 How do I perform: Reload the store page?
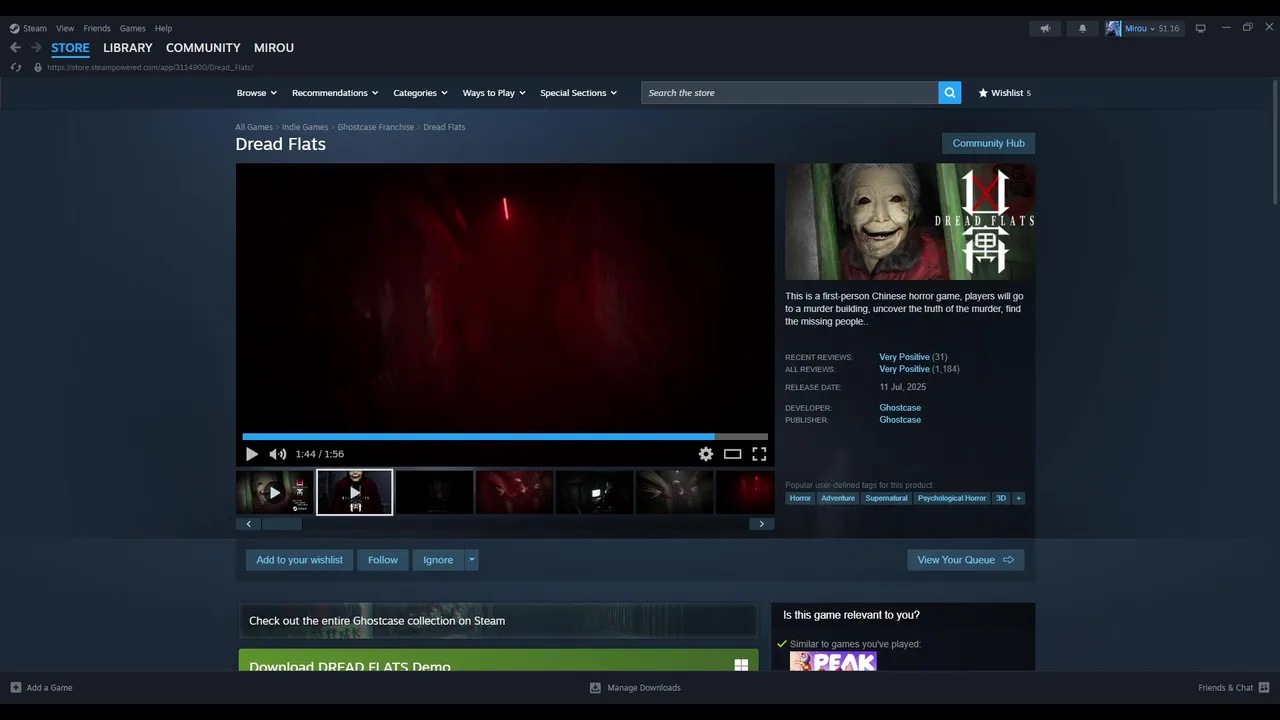16,67
